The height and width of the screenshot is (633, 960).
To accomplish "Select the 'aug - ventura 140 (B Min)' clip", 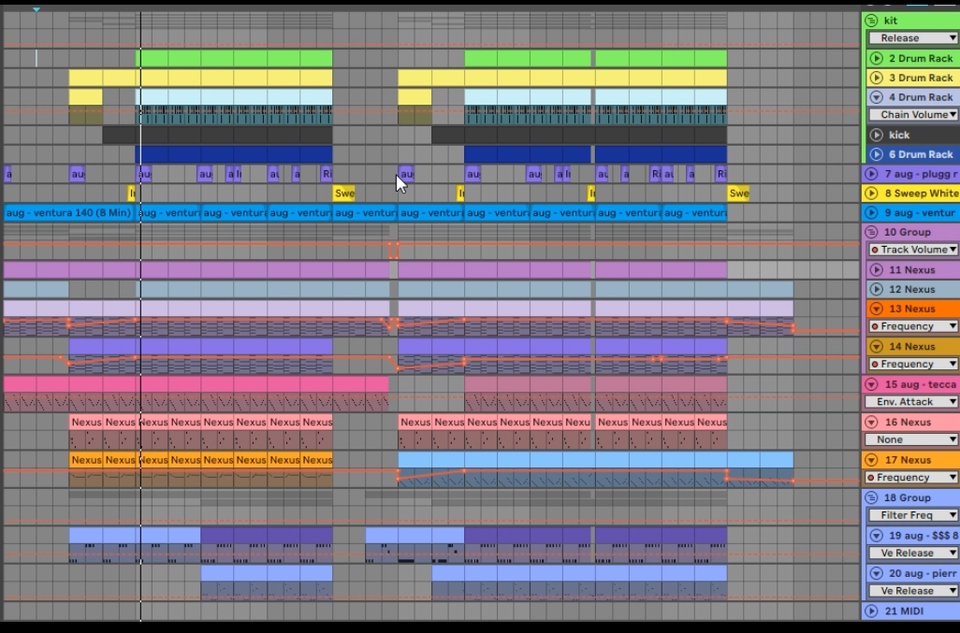I will (70, 213).
